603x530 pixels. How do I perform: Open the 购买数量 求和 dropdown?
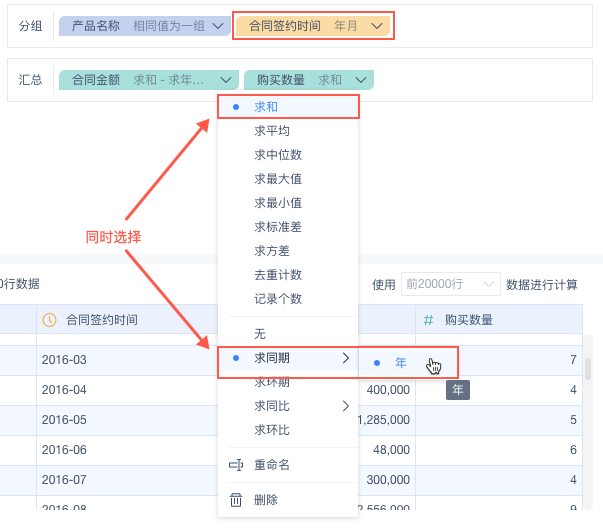(x=362, y=80)
